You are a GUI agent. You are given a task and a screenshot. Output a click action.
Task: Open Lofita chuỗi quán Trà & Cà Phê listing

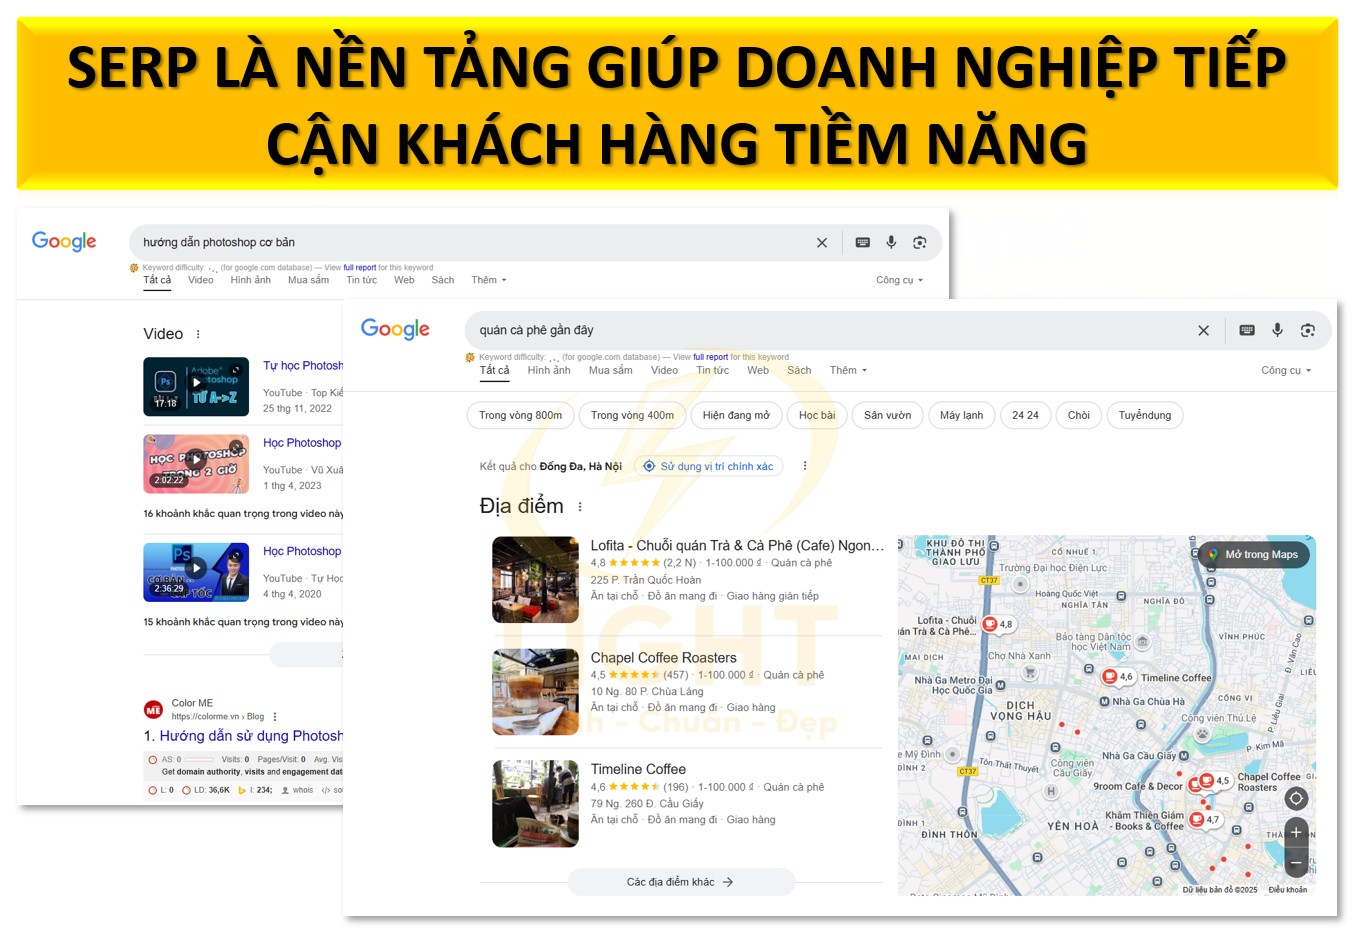(x=737, y=545)
